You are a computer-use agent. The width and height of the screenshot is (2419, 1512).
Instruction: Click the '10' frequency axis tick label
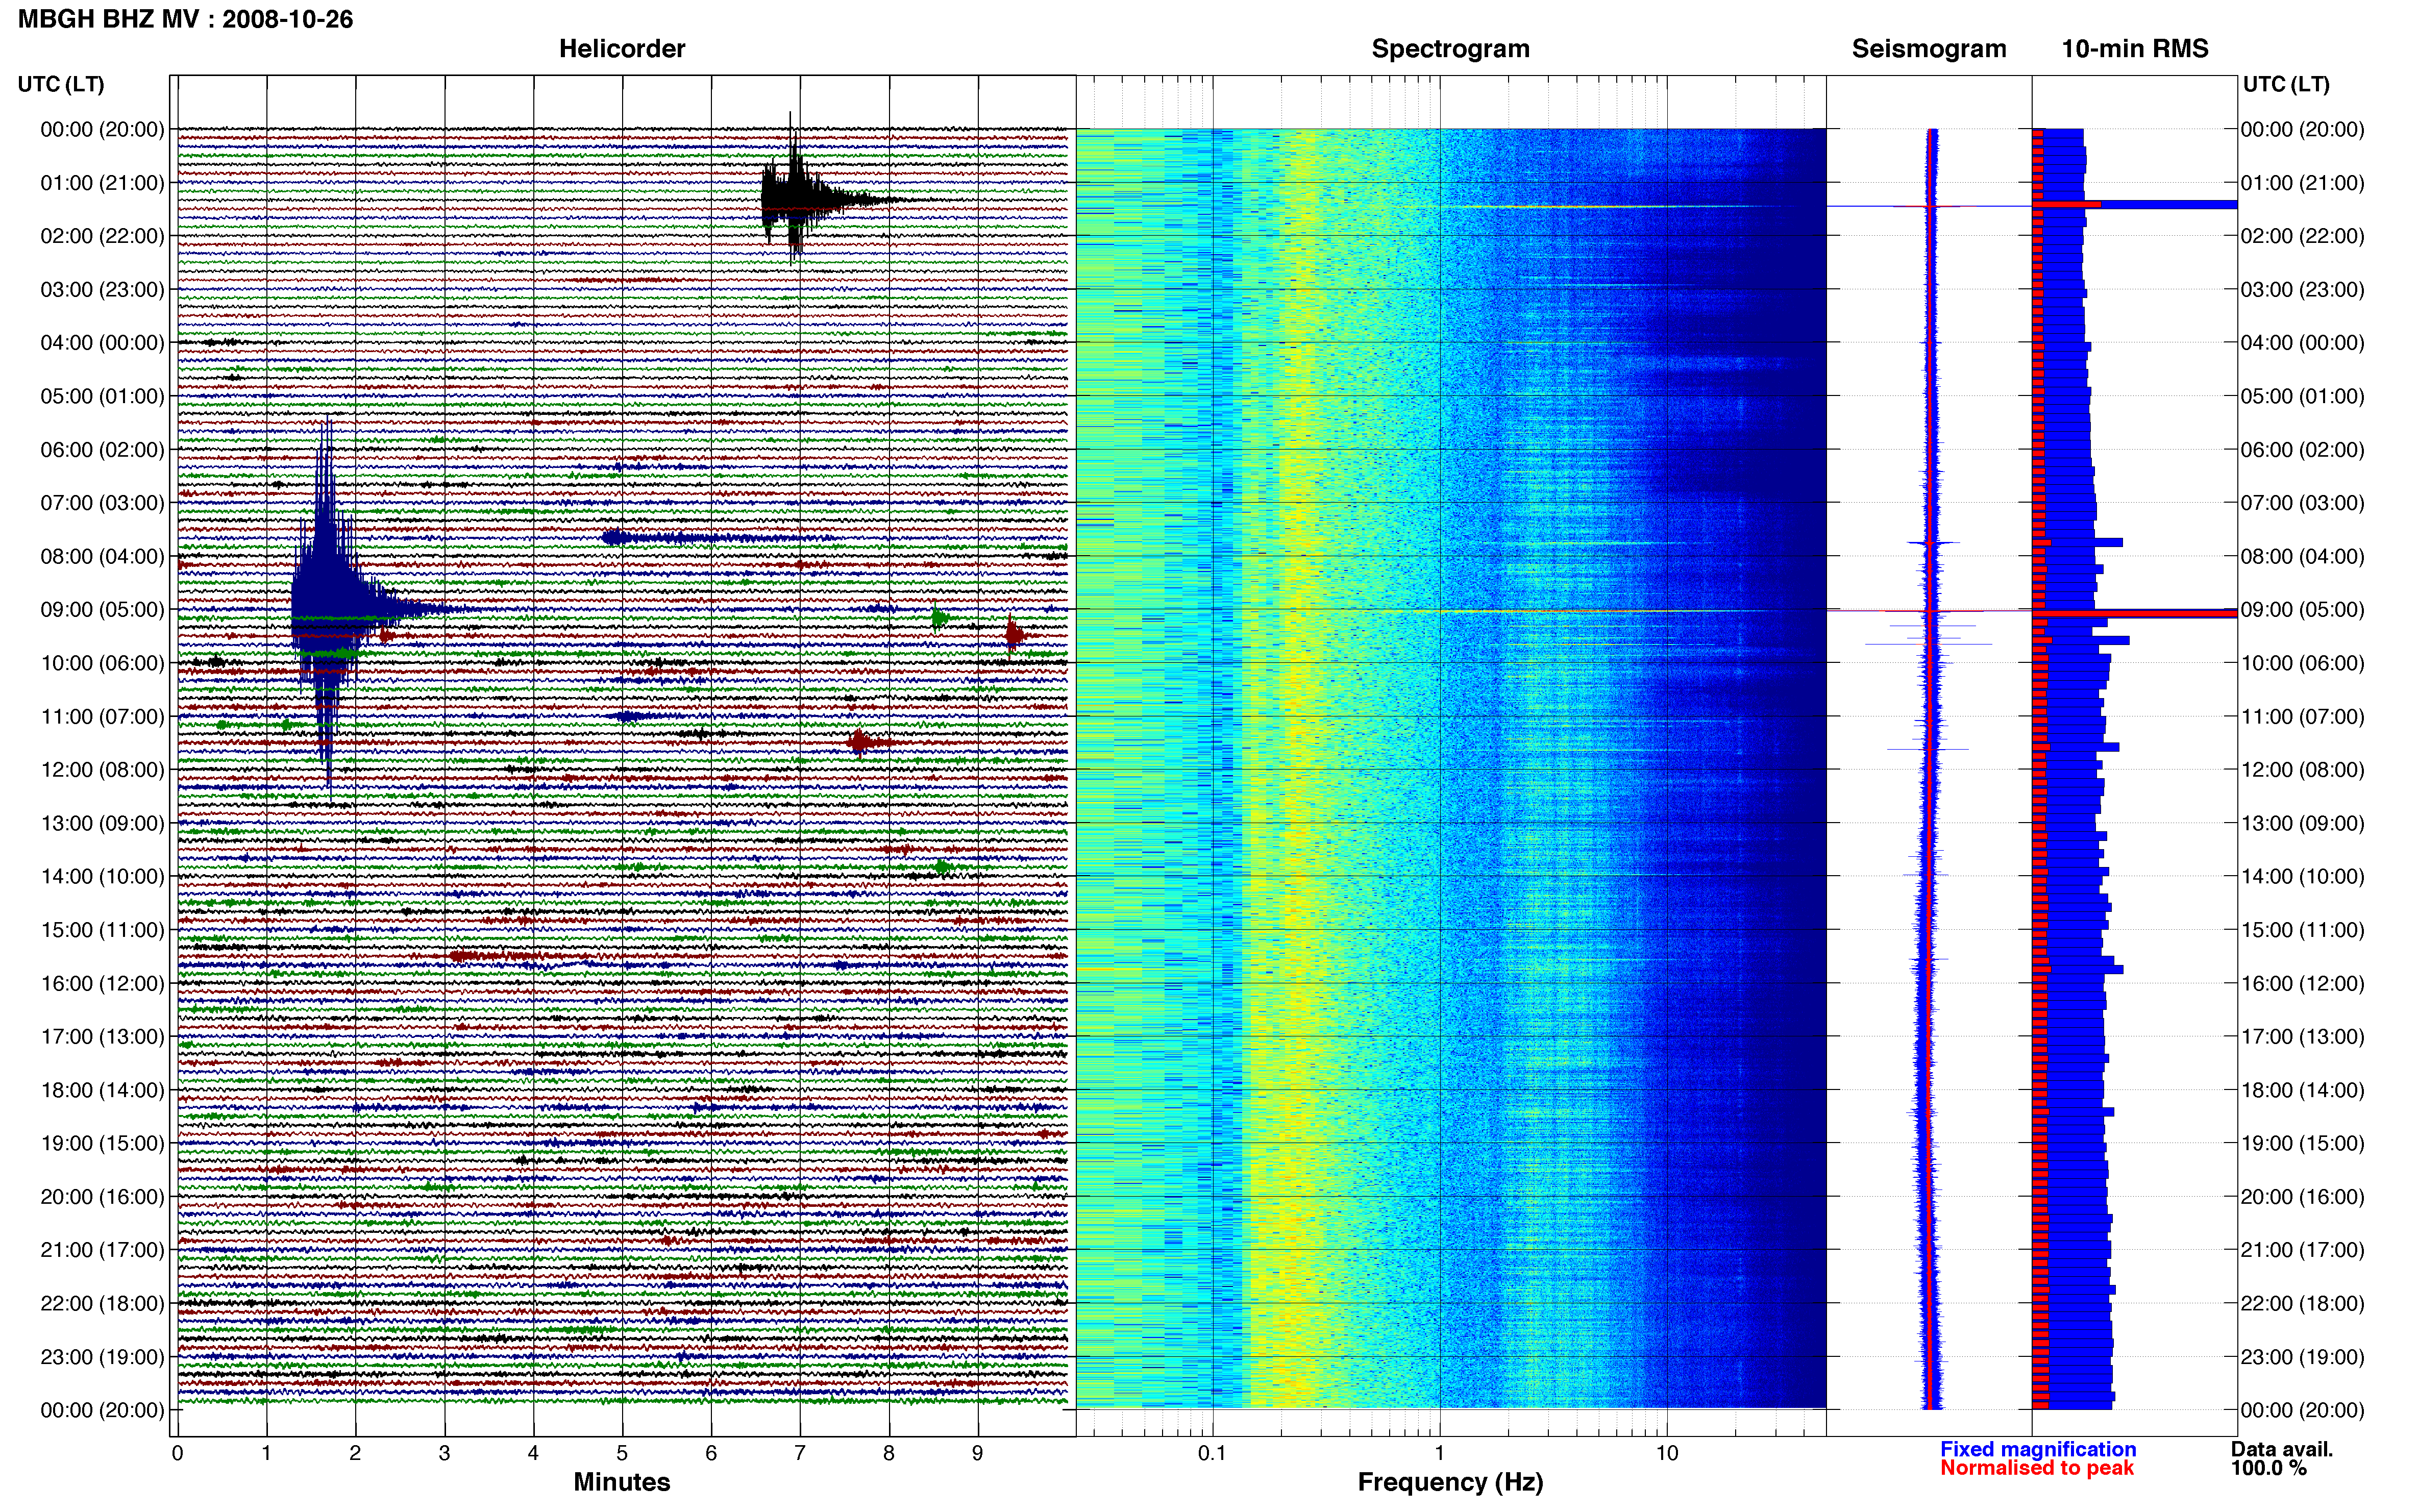pyautogui.click(x=1667, y=1453)
